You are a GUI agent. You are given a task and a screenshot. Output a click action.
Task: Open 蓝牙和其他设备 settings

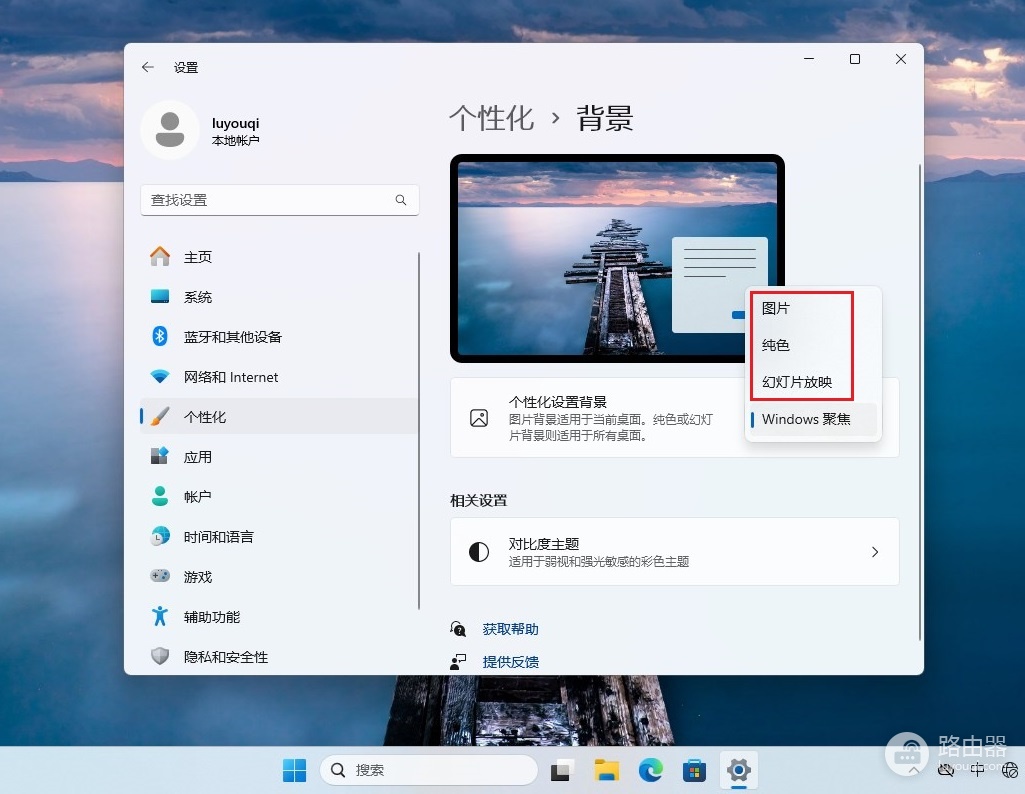click(280, 337)
